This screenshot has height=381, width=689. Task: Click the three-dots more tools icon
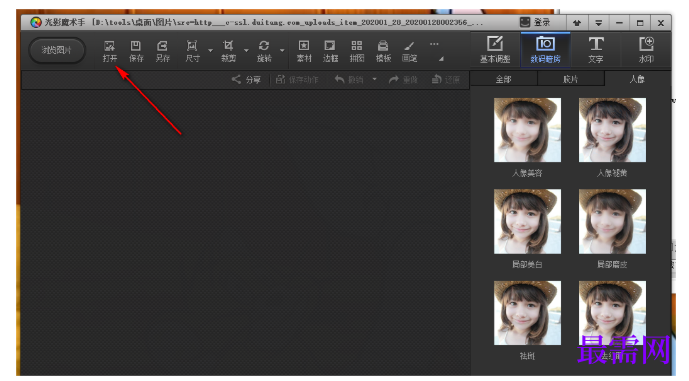(434, 44)
